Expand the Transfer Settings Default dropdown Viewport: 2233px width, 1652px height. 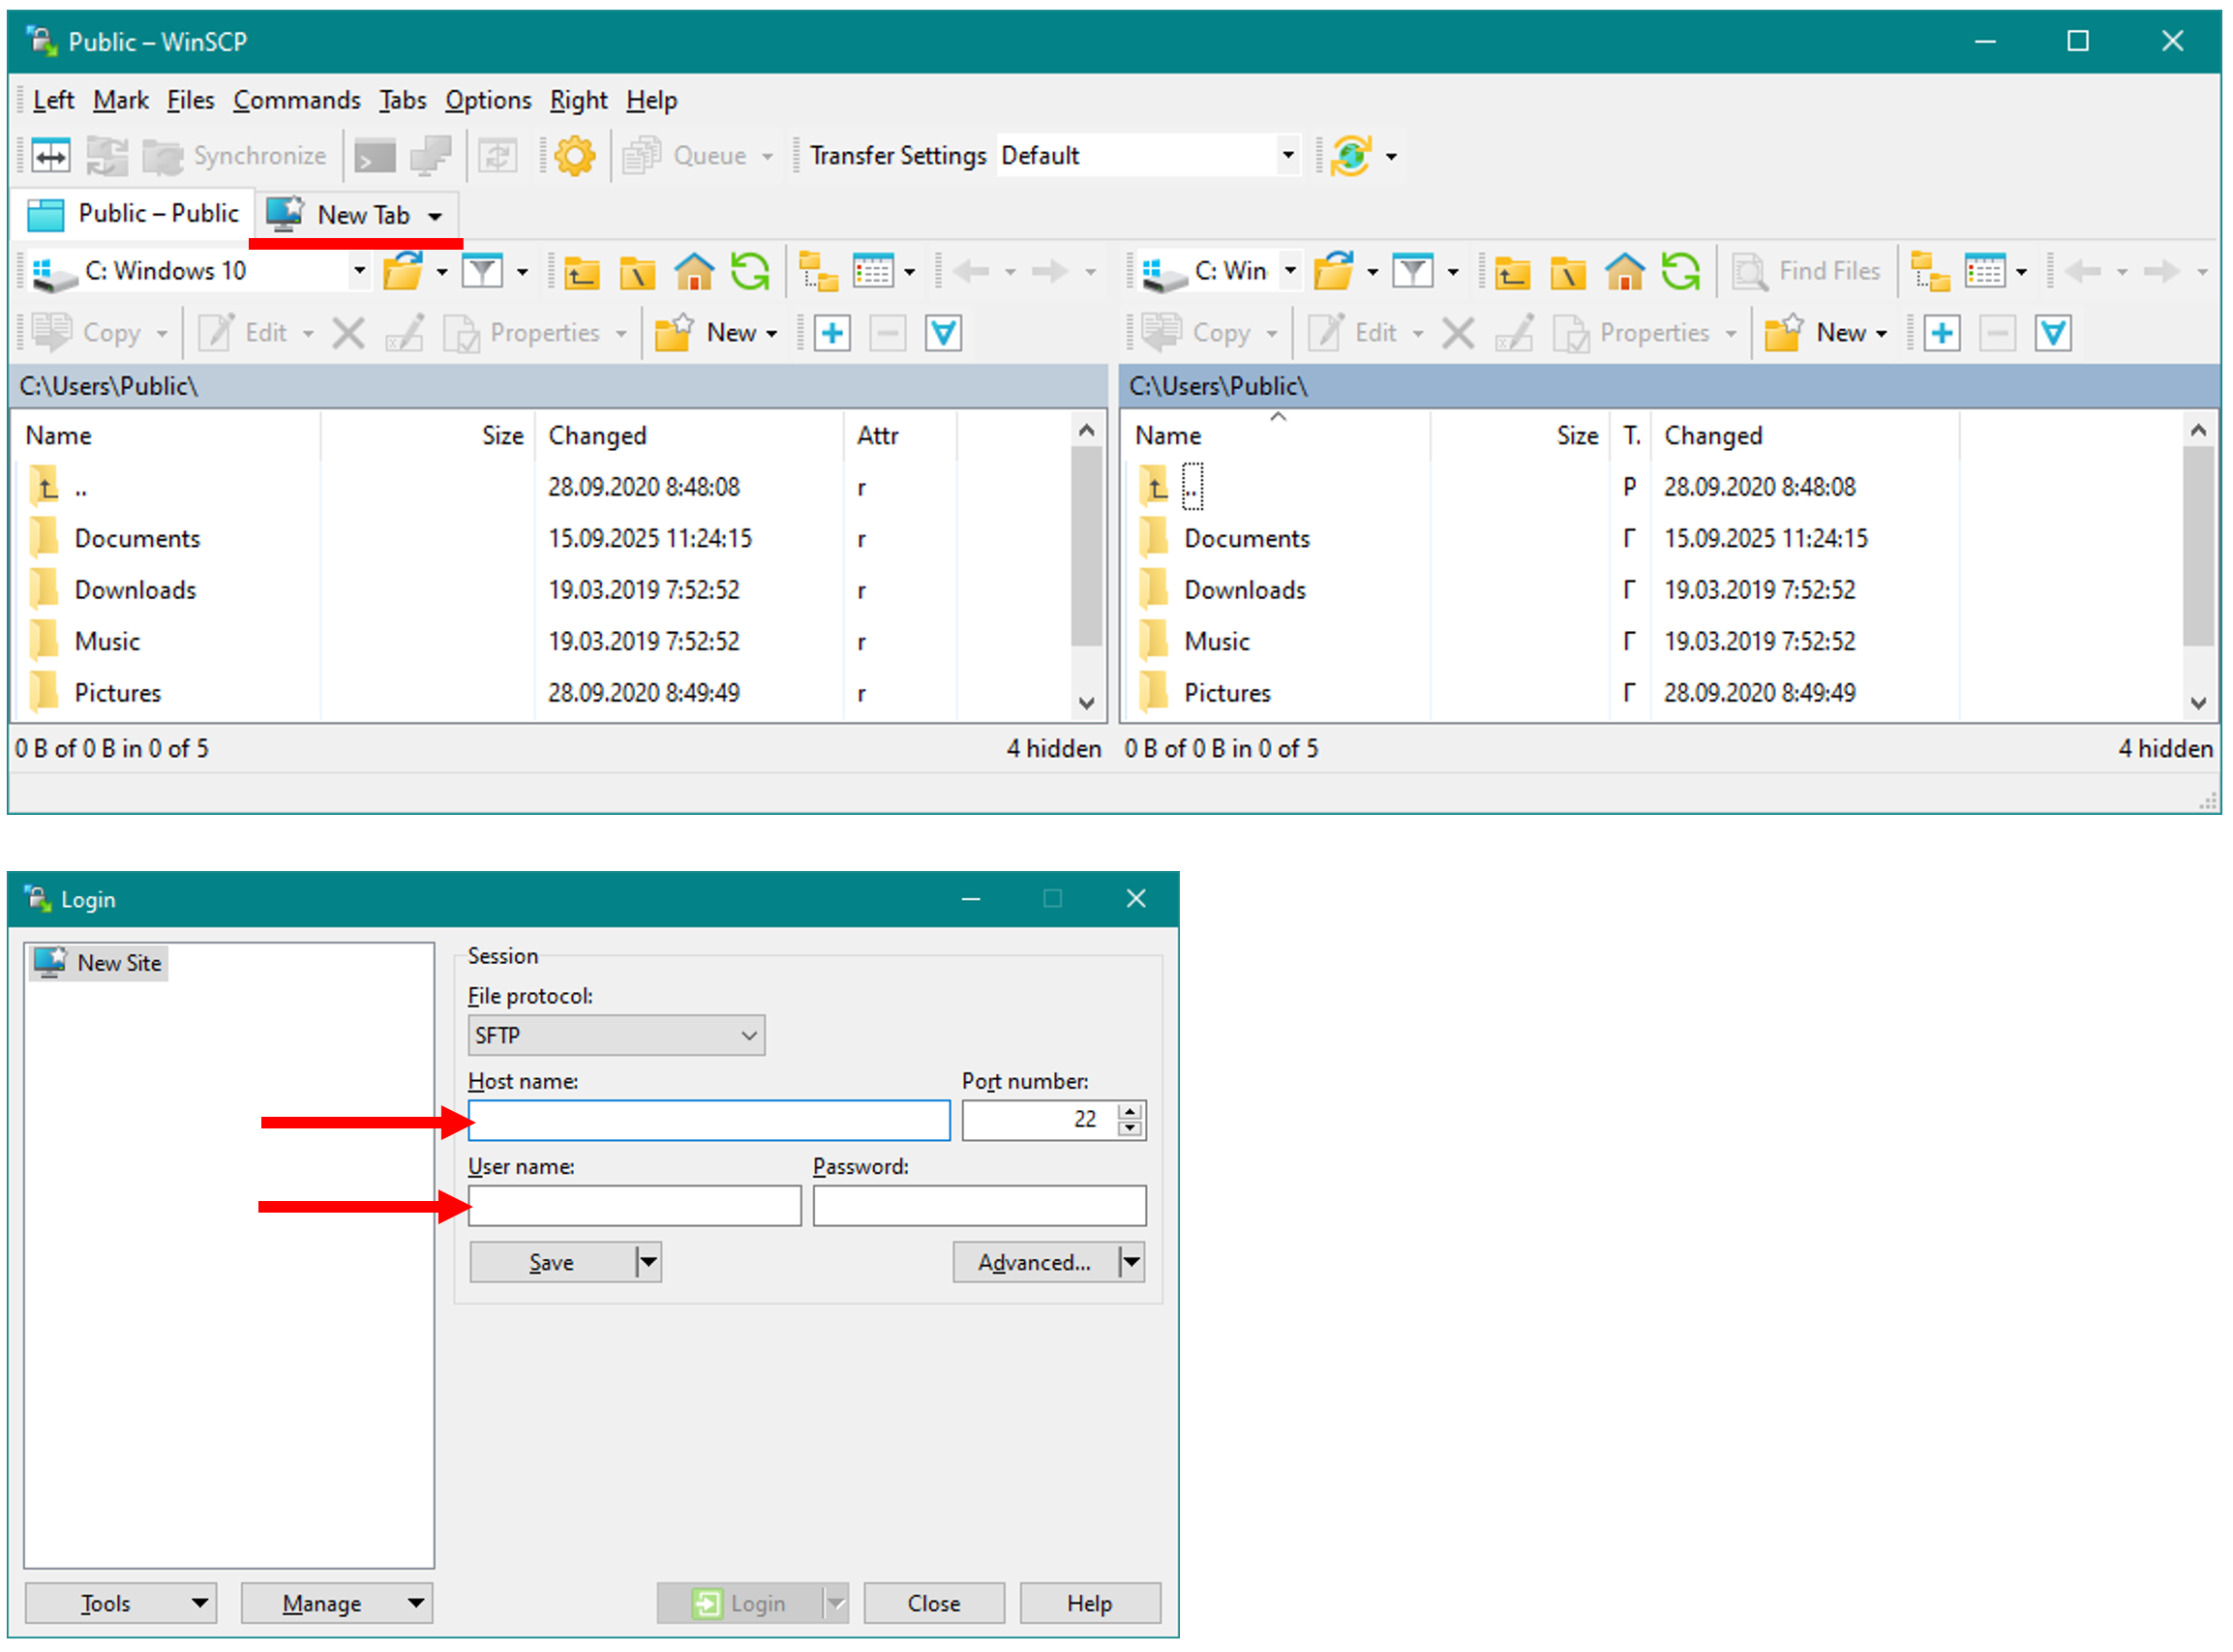click(x=1287, y=156)
